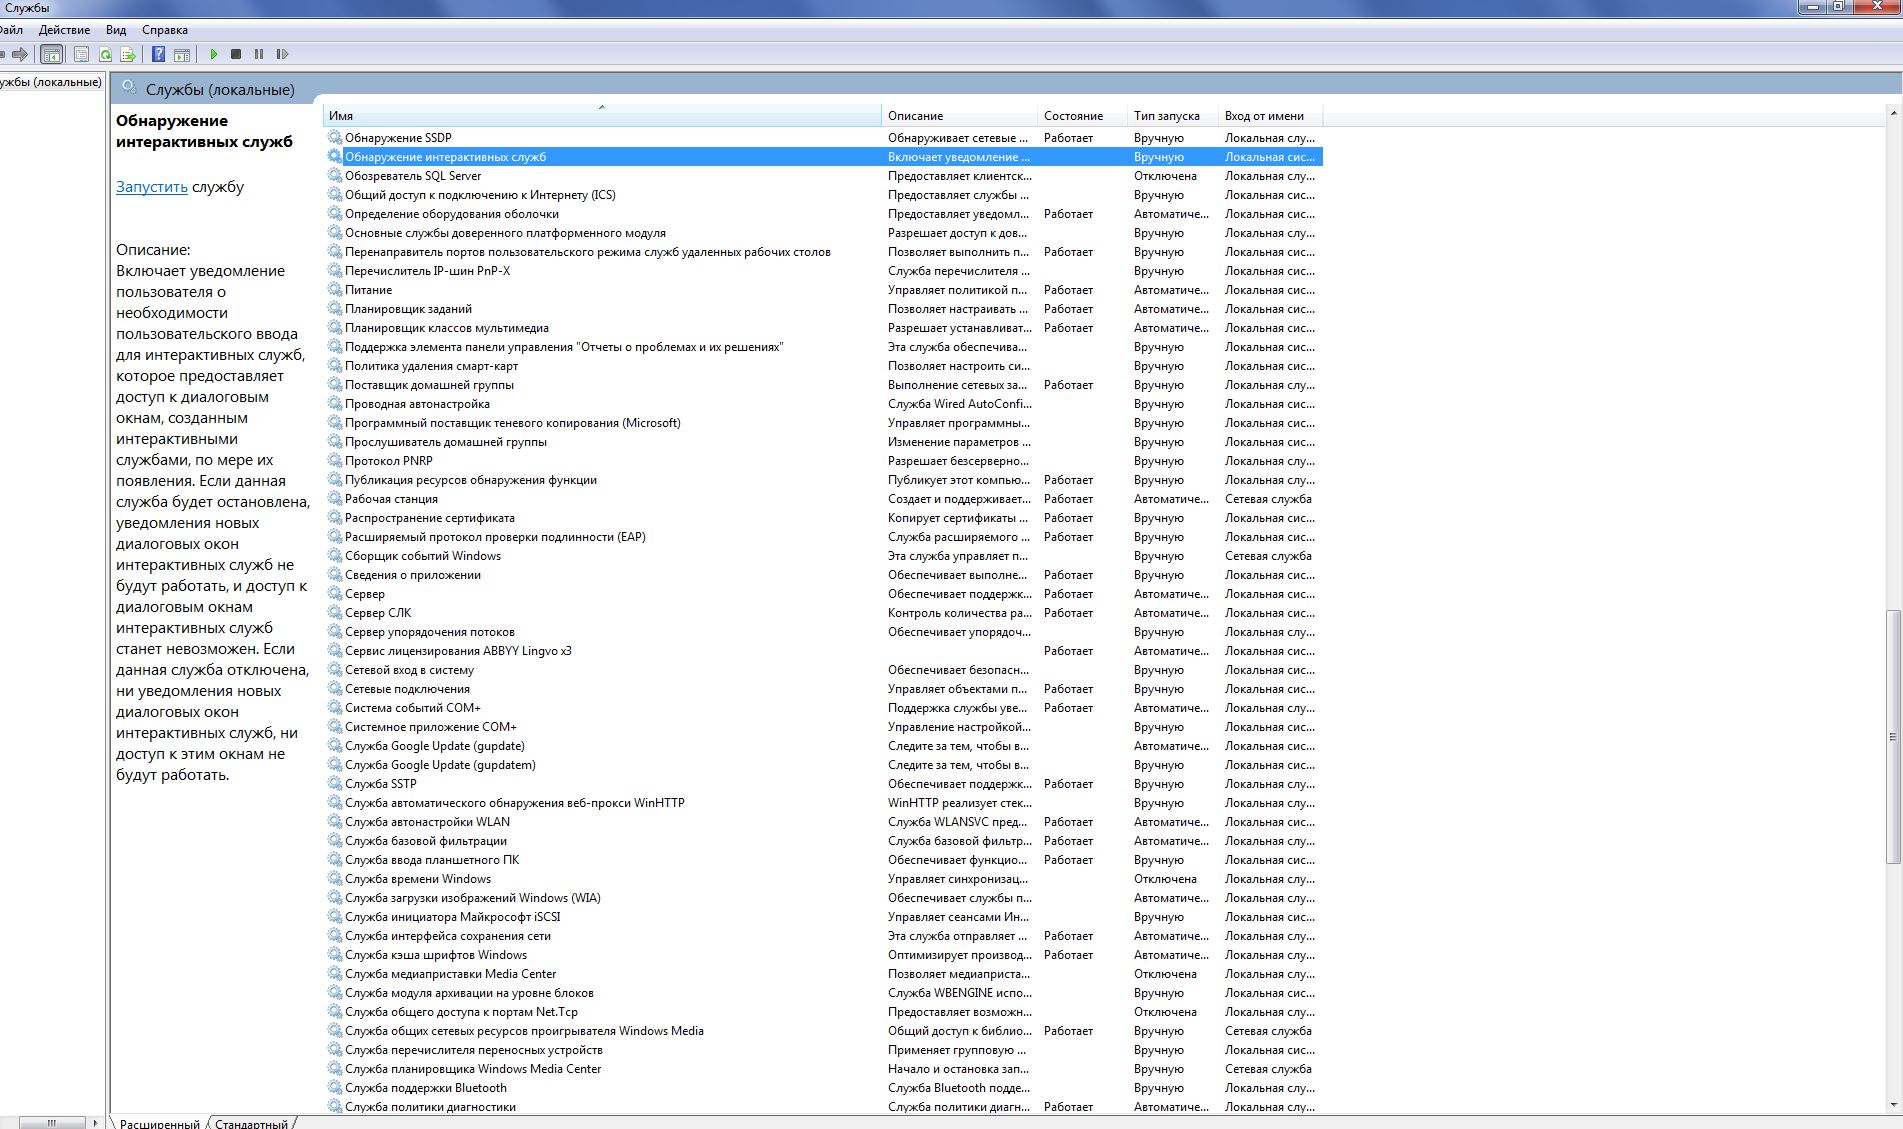Sort by the Имя column header

pos(602,116)
